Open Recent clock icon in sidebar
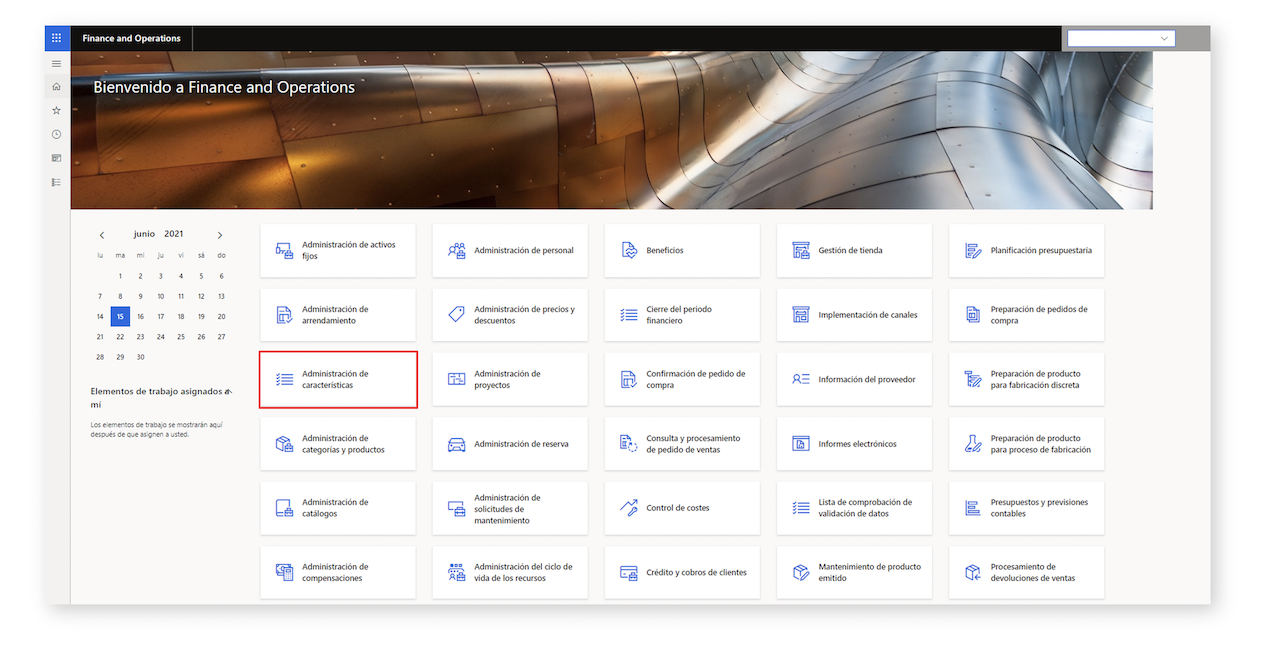This screenshot has height=669, width=1280. [x=57, y=134]
